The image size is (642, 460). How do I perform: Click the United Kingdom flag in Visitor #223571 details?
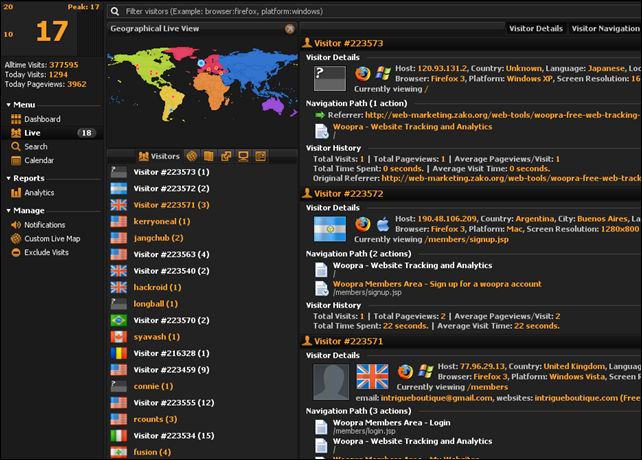pyautogui.click(x=372, y=376)
